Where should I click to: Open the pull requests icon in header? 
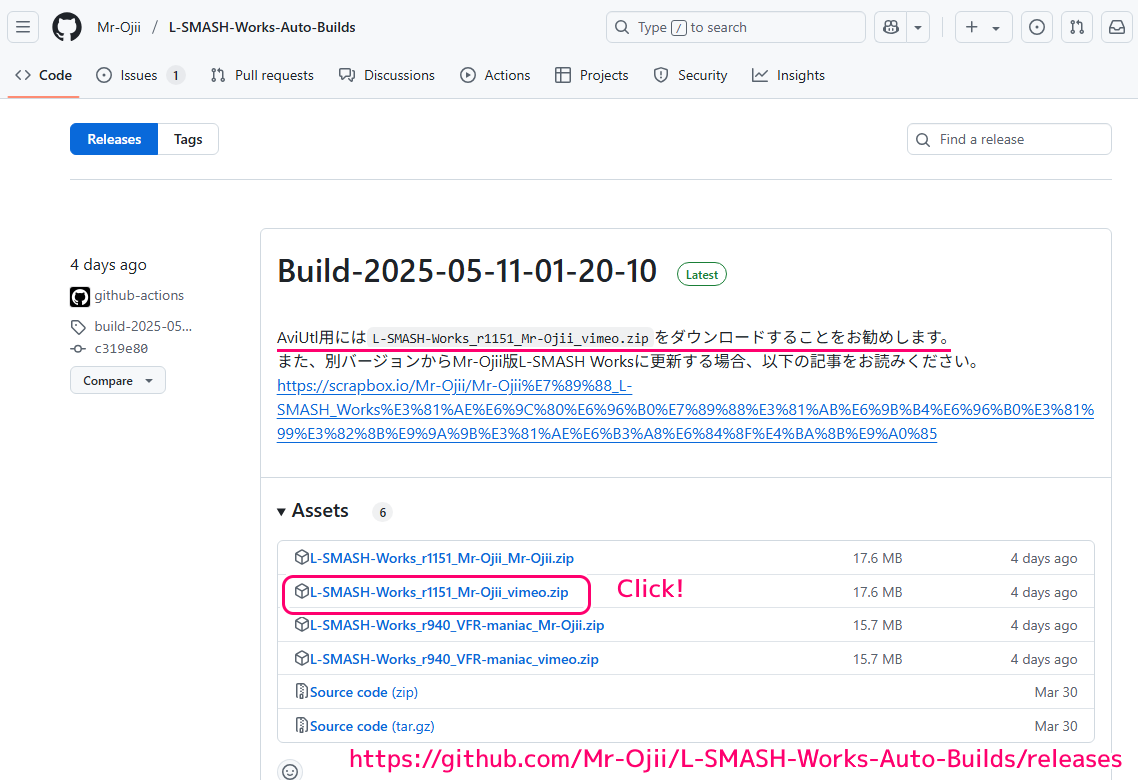1077,28
